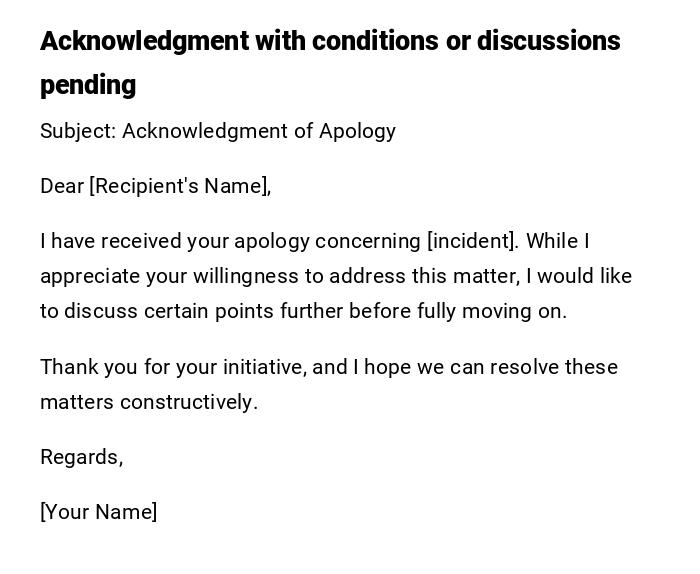Select the word "Apology" in the subject line

(x=357, y=131)
